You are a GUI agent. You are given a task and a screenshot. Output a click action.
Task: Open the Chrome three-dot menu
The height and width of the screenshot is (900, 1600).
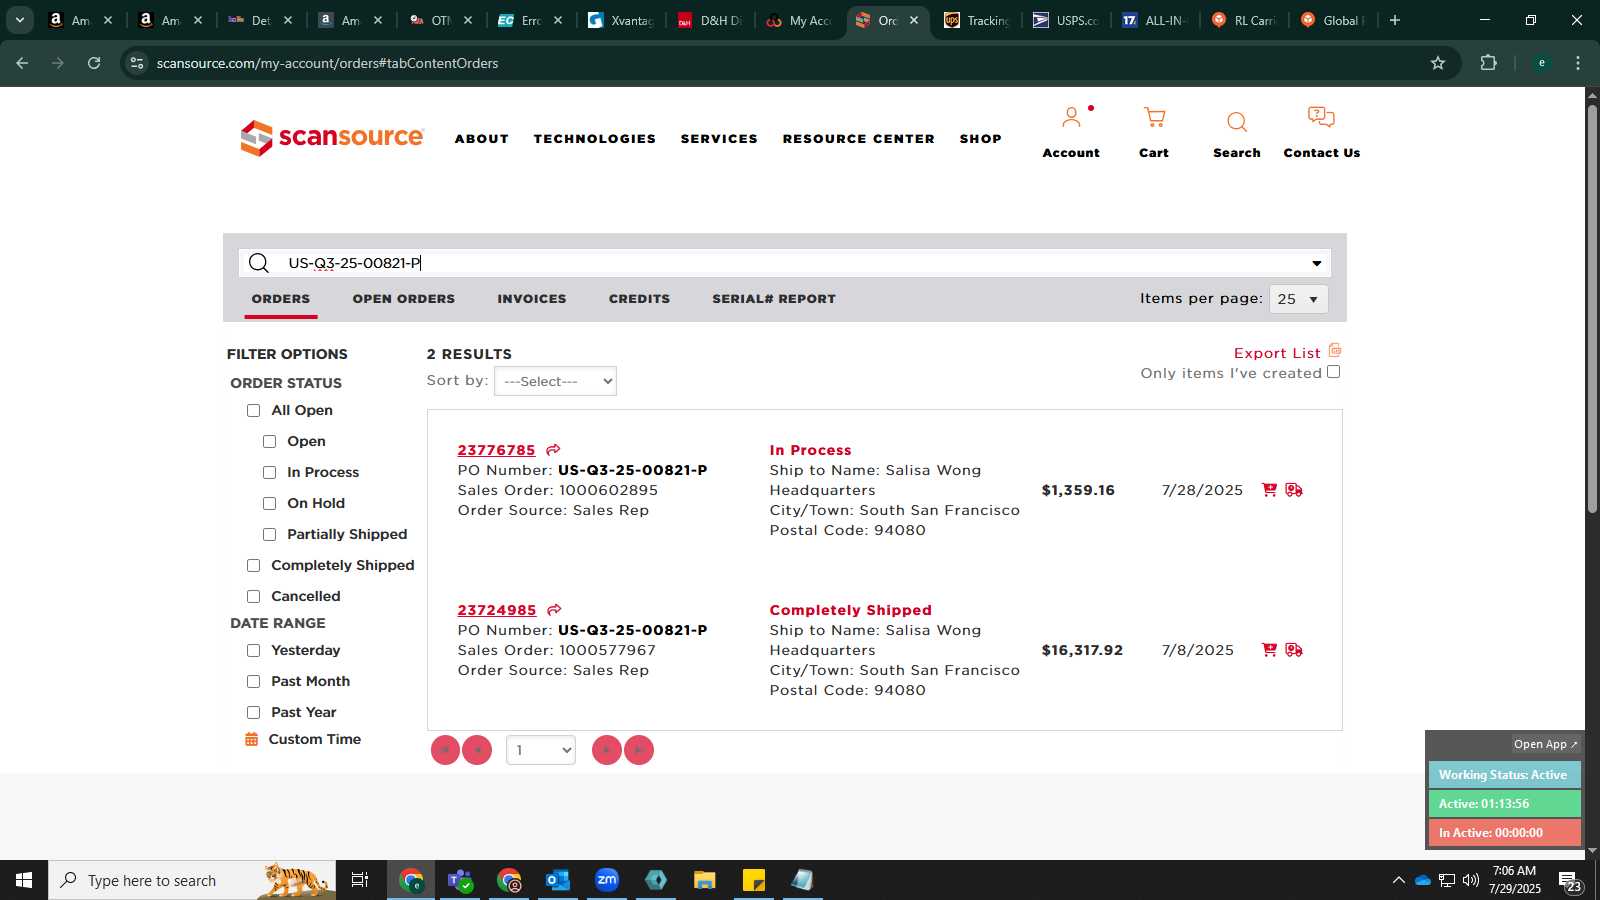(x=1578, y=63)
